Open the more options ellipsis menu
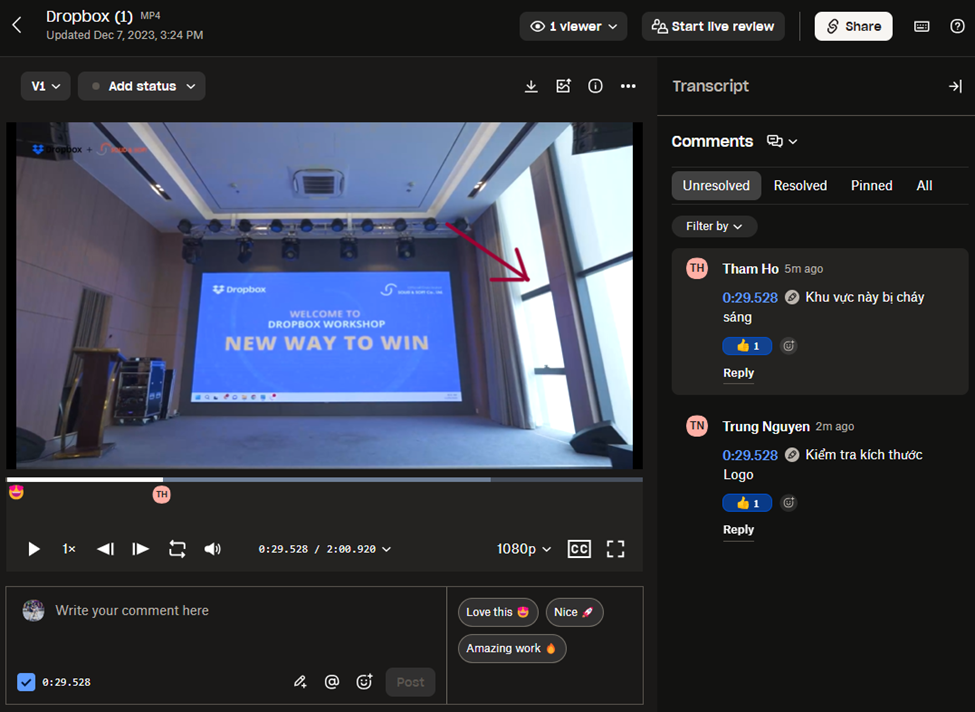975x712 pixels. click(x=628, y=86)
